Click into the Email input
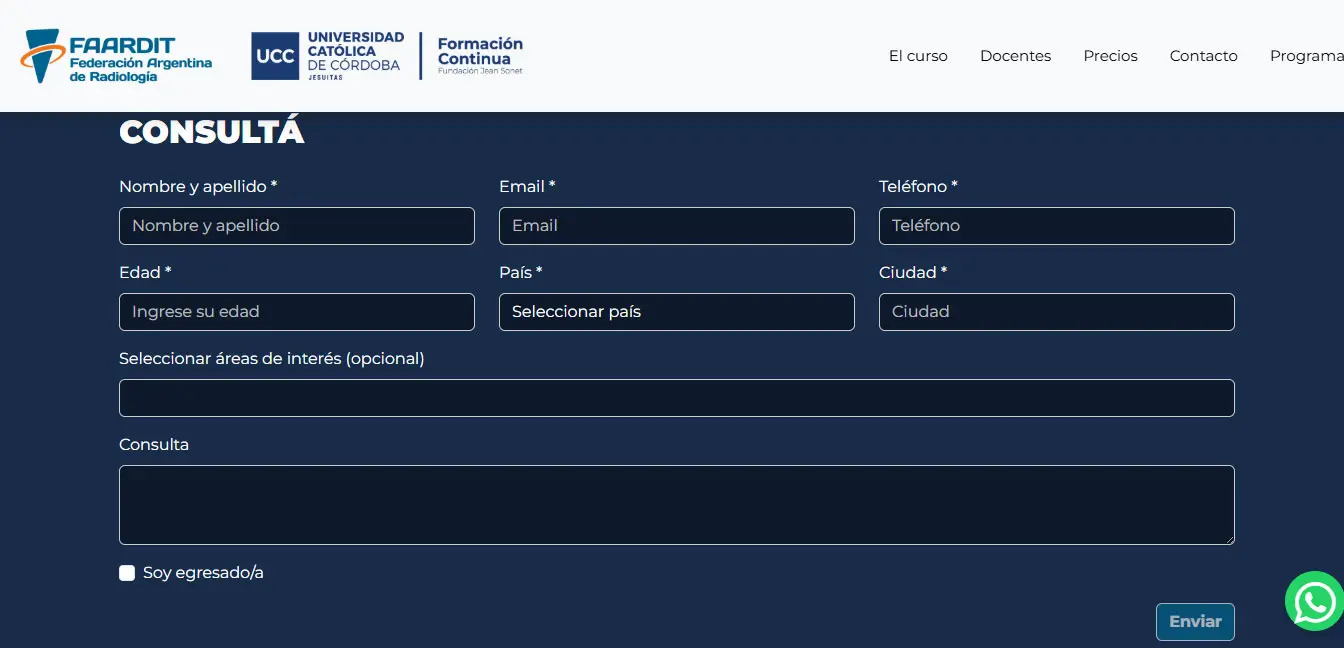This screenshot has width=1344, height=648. coord(677,226)
